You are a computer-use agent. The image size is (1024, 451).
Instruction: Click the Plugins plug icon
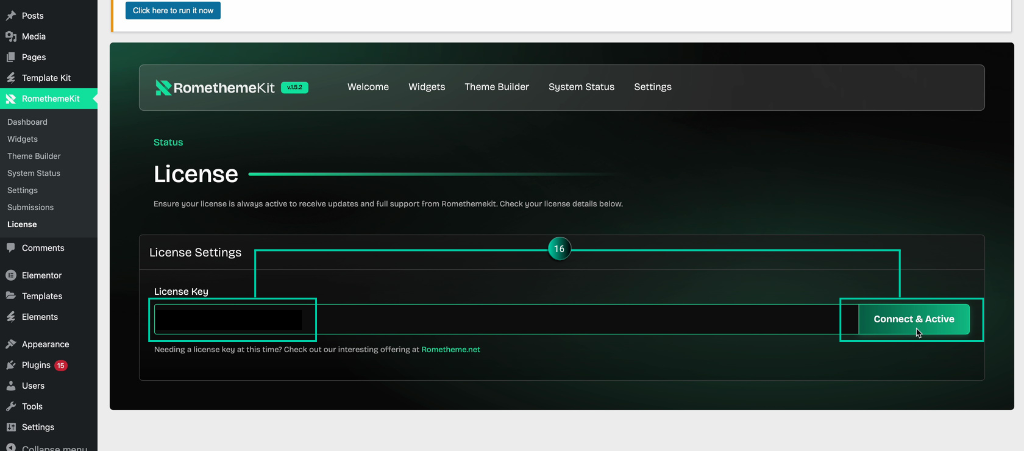(10, 365)
